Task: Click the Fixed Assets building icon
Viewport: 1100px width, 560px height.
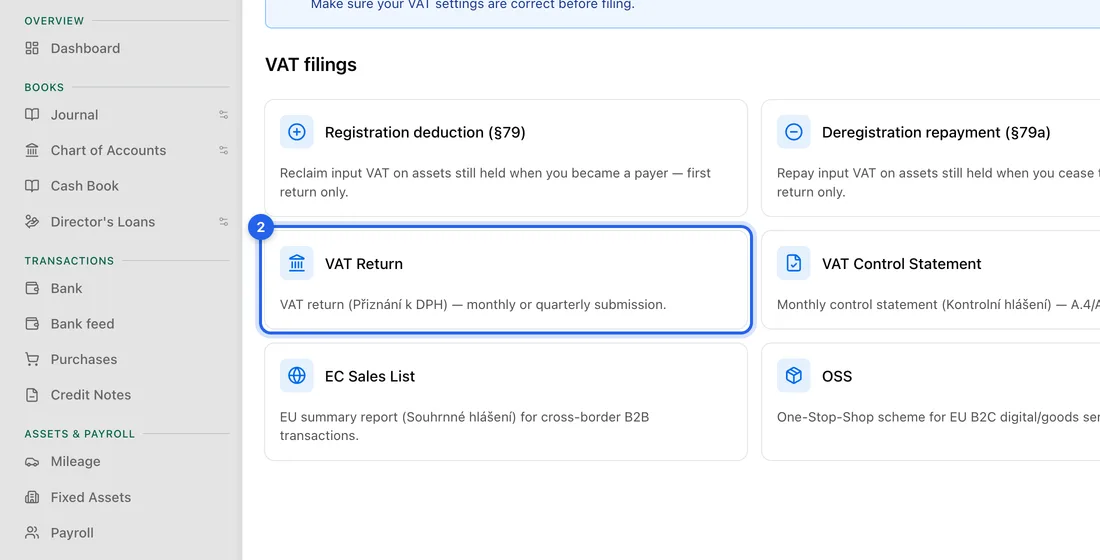Action: tap(32, 498)
